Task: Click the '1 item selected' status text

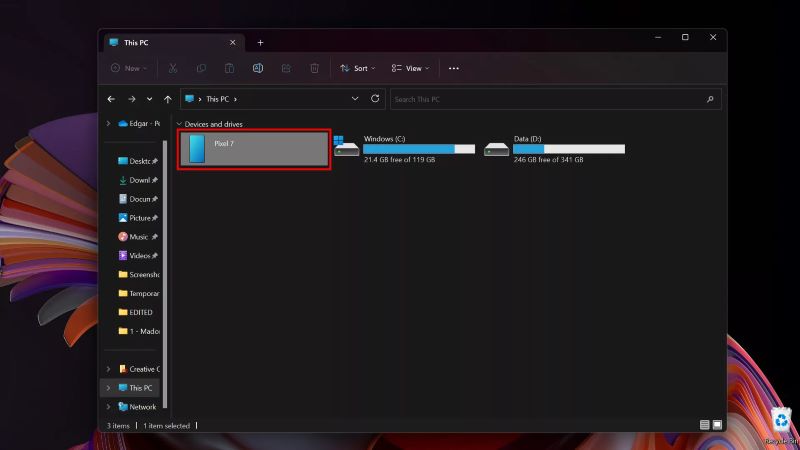Action: click(166, 426)
